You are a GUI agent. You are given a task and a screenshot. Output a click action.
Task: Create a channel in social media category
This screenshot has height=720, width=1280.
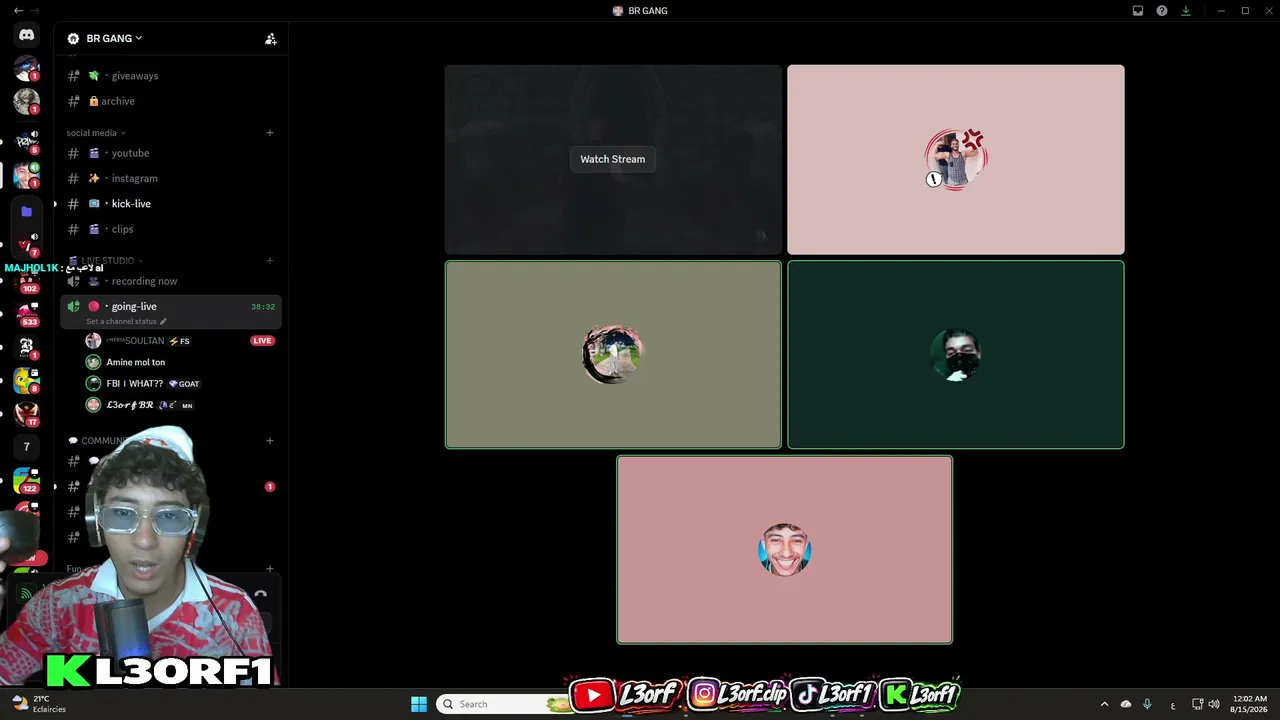click(x=270, y=133)
